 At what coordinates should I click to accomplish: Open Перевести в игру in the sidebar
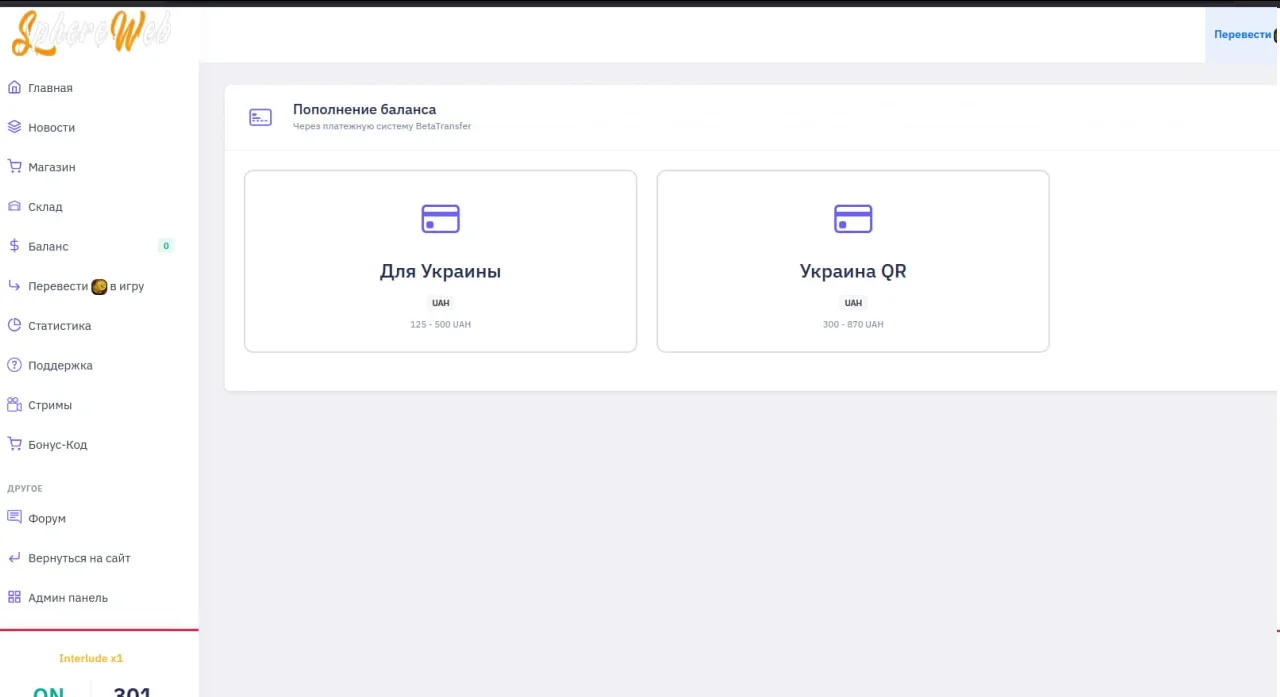86,286
